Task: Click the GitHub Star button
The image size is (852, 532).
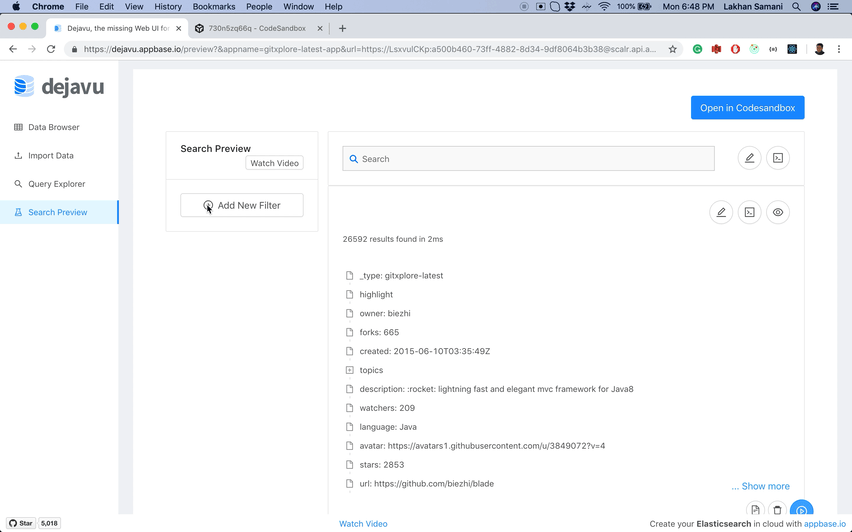Action: tap(21, 523)
